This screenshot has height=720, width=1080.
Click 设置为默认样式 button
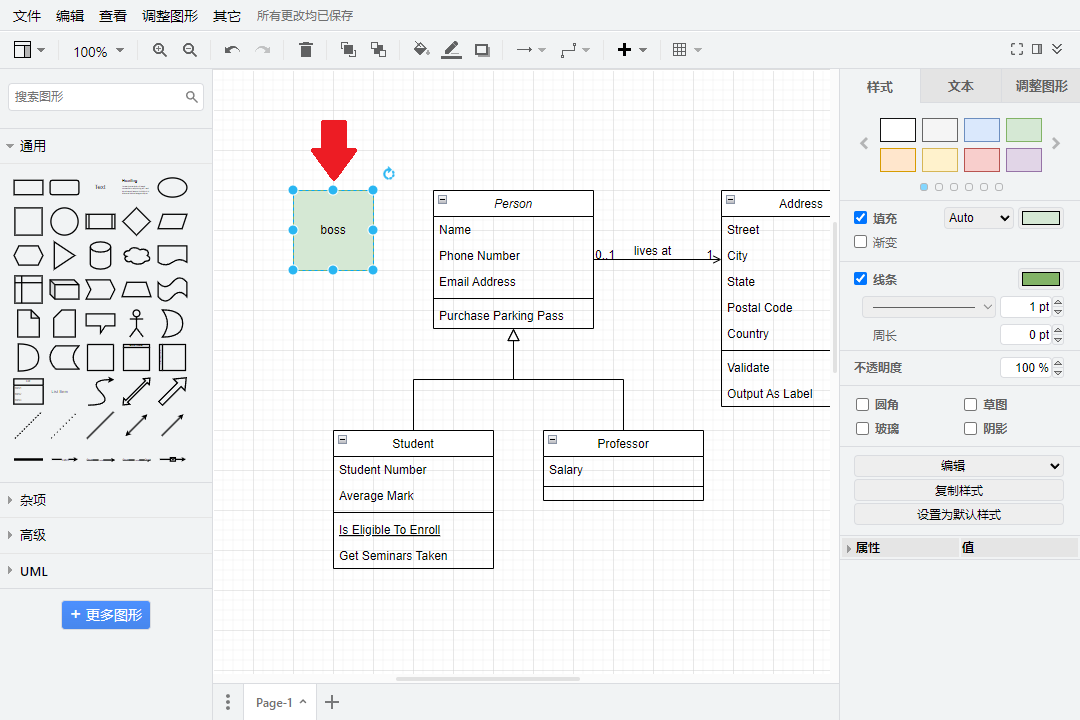pyautogui.click(x=958, y=515)
